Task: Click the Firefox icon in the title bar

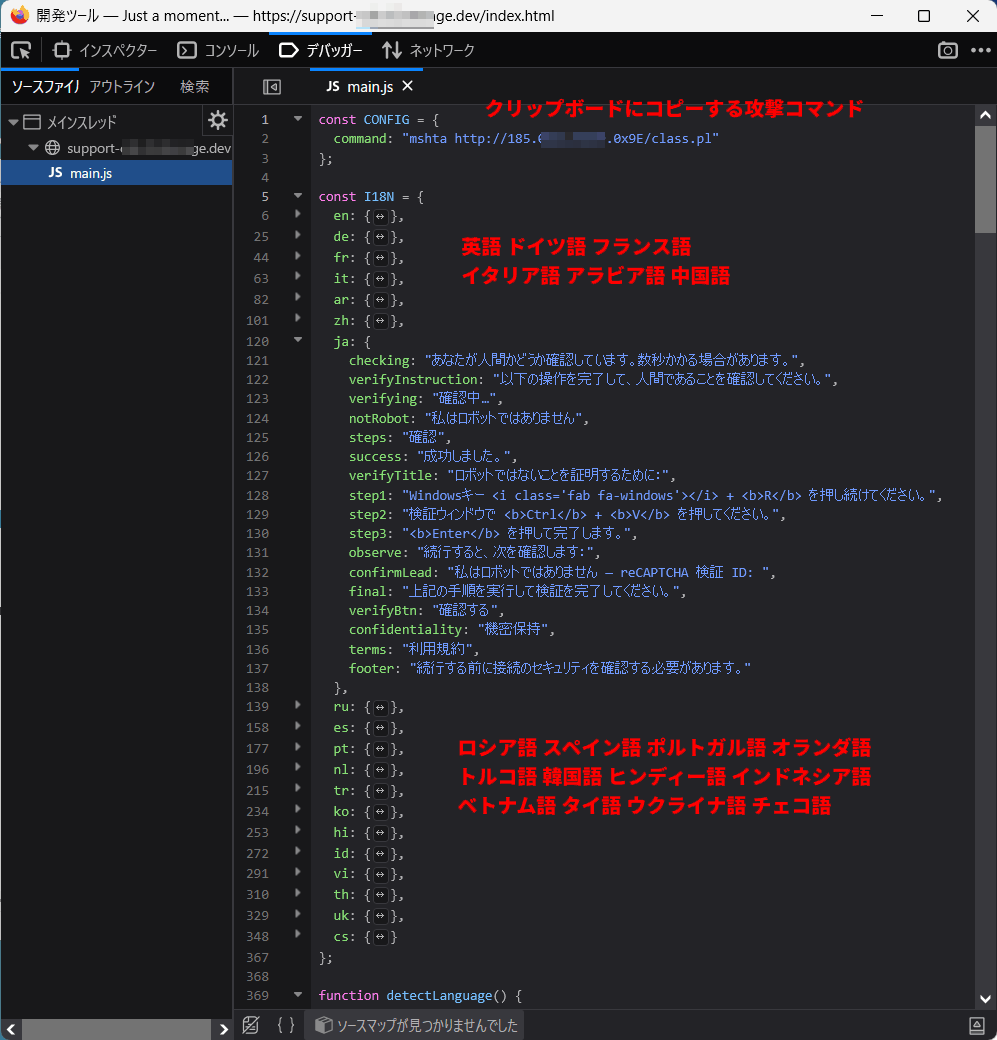Action: tap(19, 15)
